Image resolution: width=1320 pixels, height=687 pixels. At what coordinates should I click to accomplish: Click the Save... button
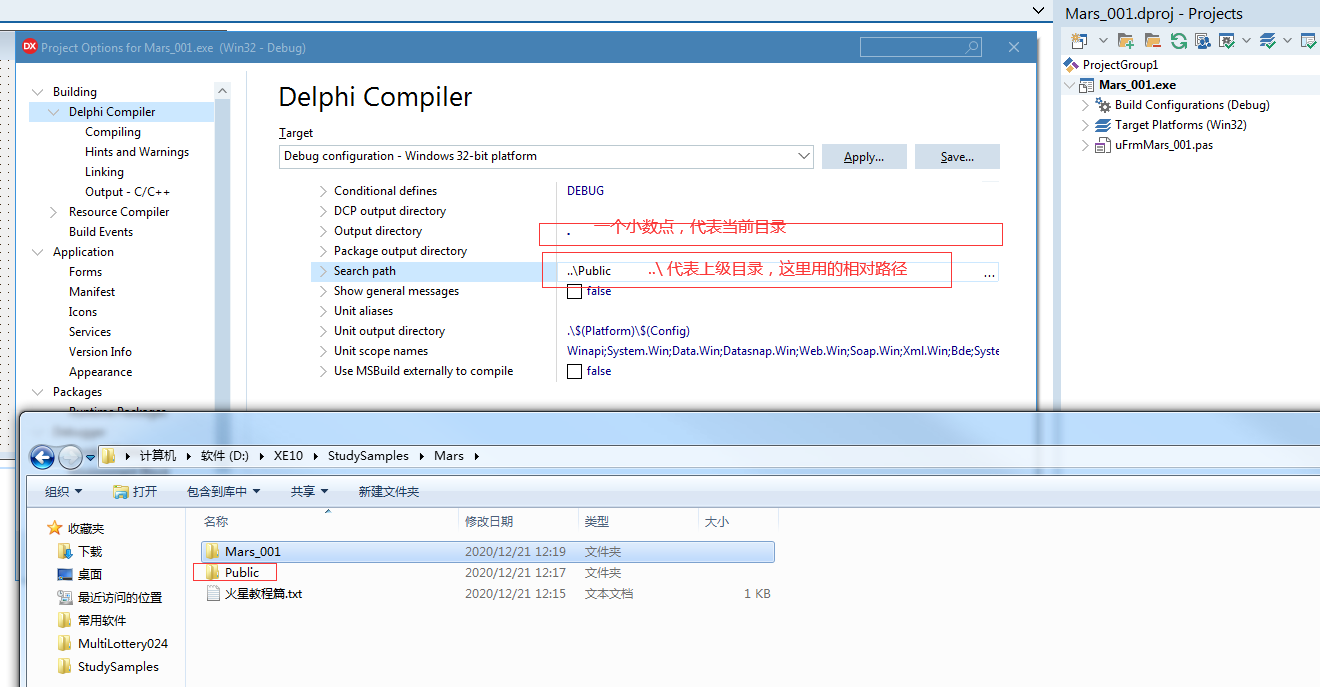pos(957,157)
